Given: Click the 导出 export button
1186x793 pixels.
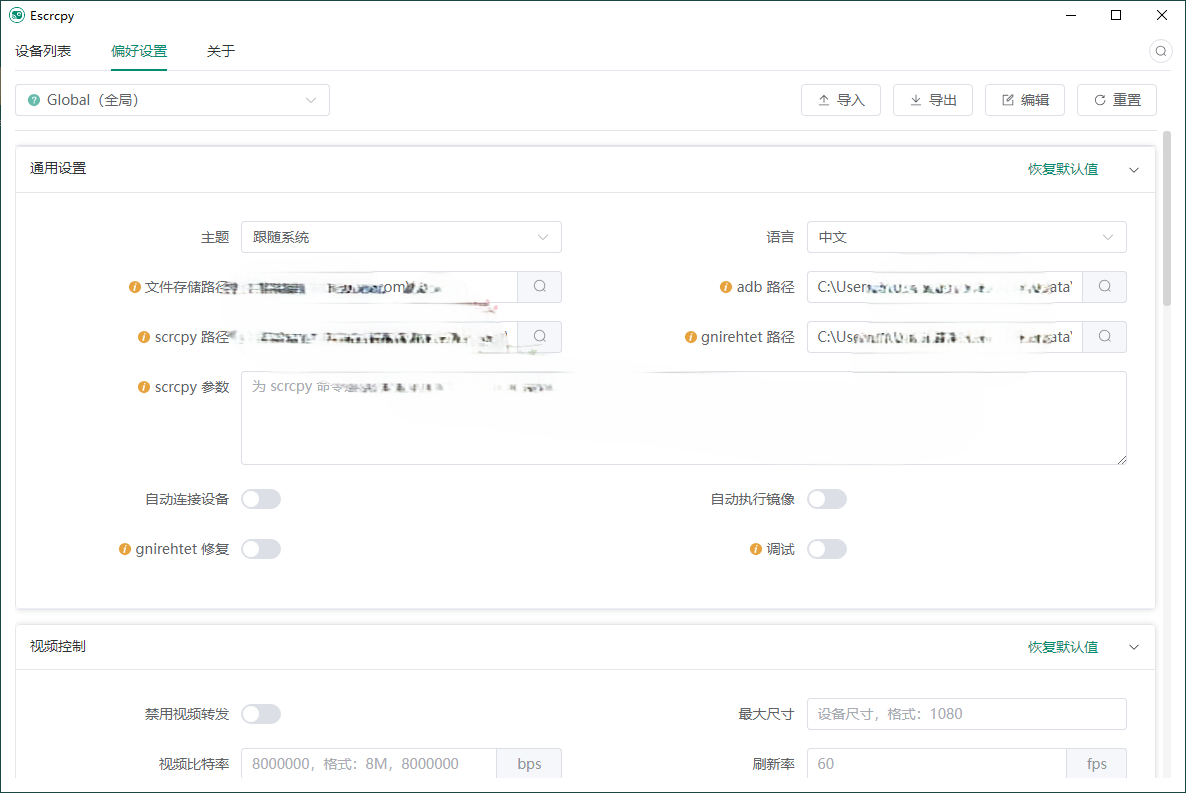Looking at the screenshot, I should (x=933, y=100).
